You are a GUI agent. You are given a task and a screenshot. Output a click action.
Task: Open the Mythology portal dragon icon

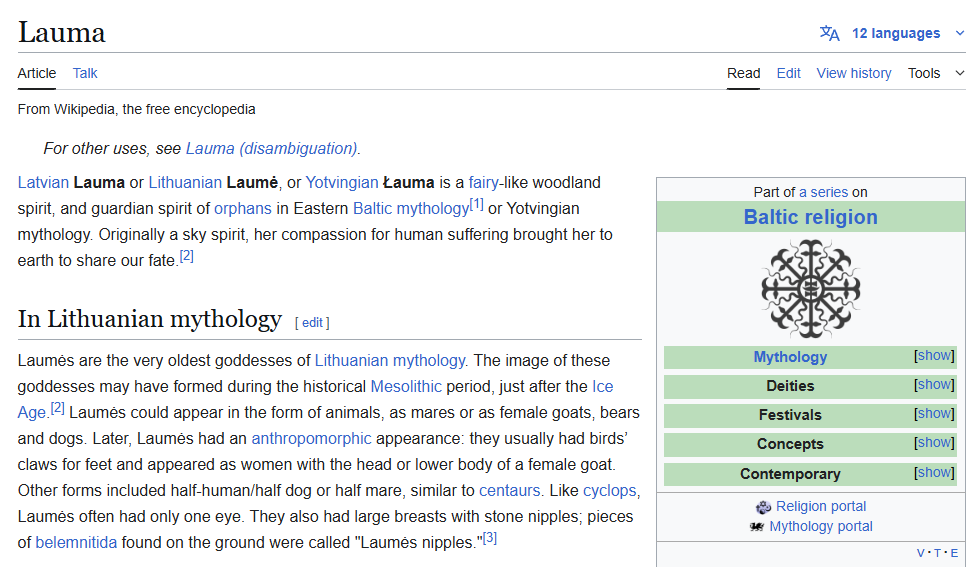[757, 527]
